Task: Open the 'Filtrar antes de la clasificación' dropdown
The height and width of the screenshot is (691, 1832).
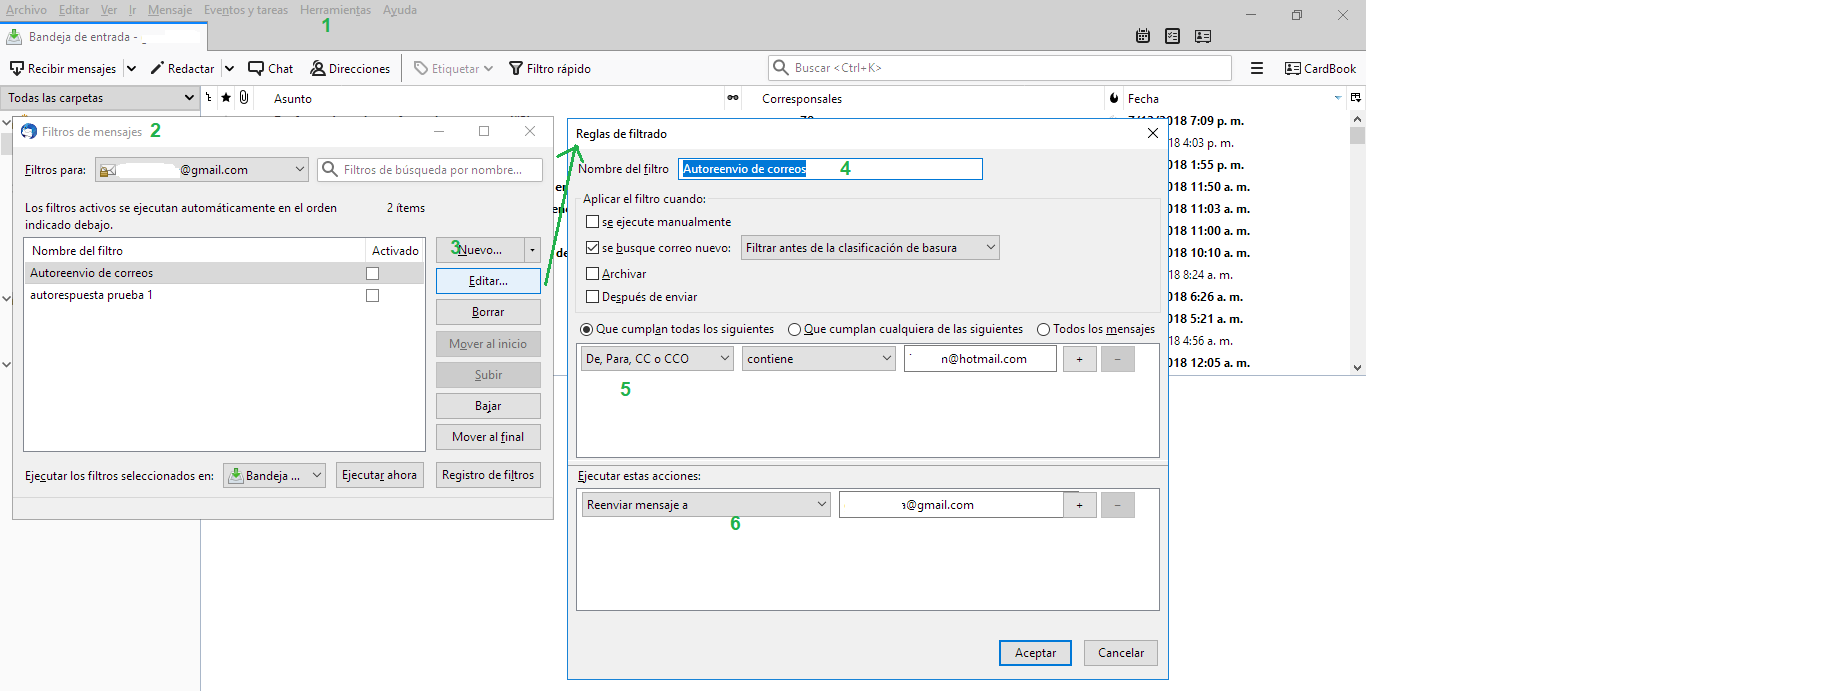Action: [870, 248]
